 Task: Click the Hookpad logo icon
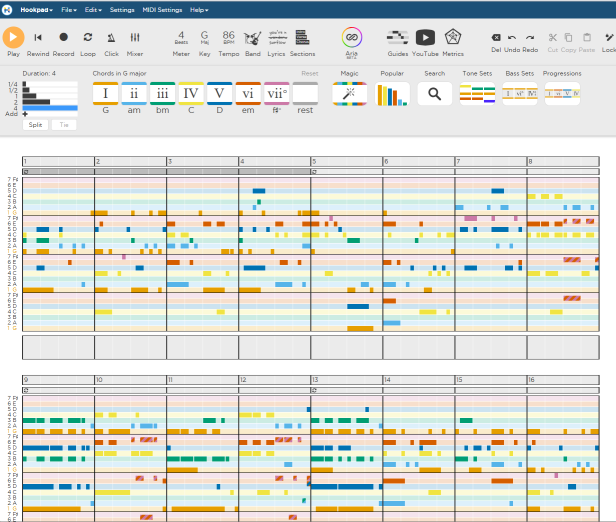(7, 10)
